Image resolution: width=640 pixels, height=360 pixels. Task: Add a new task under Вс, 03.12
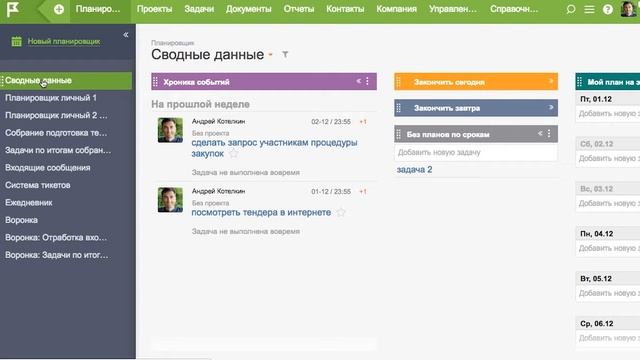(x=608, y=203)
